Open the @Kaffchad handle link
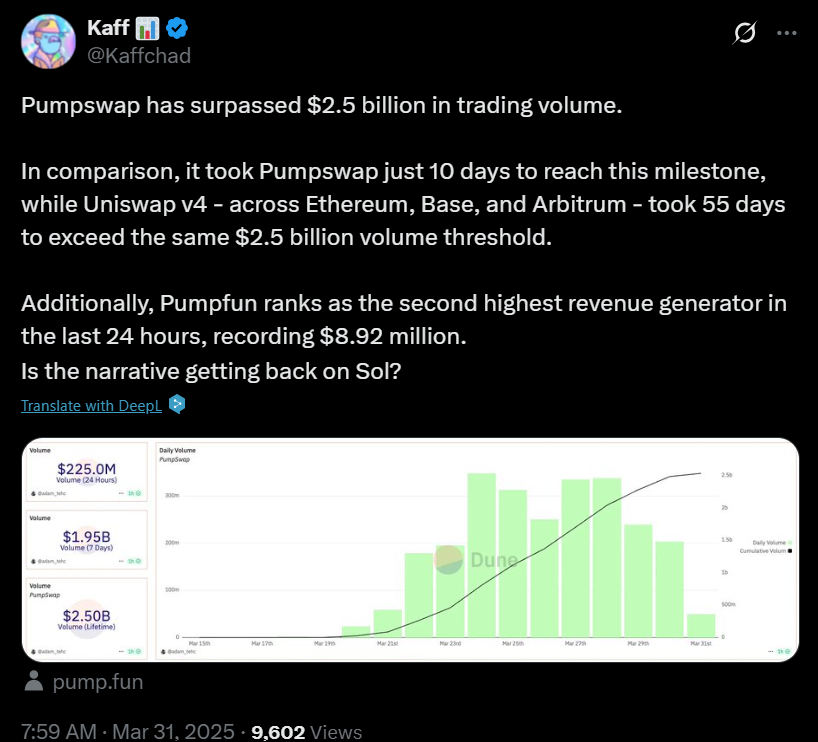Image resolution: width=818 pixels, height=742 pixels. (x=139, y=55)
